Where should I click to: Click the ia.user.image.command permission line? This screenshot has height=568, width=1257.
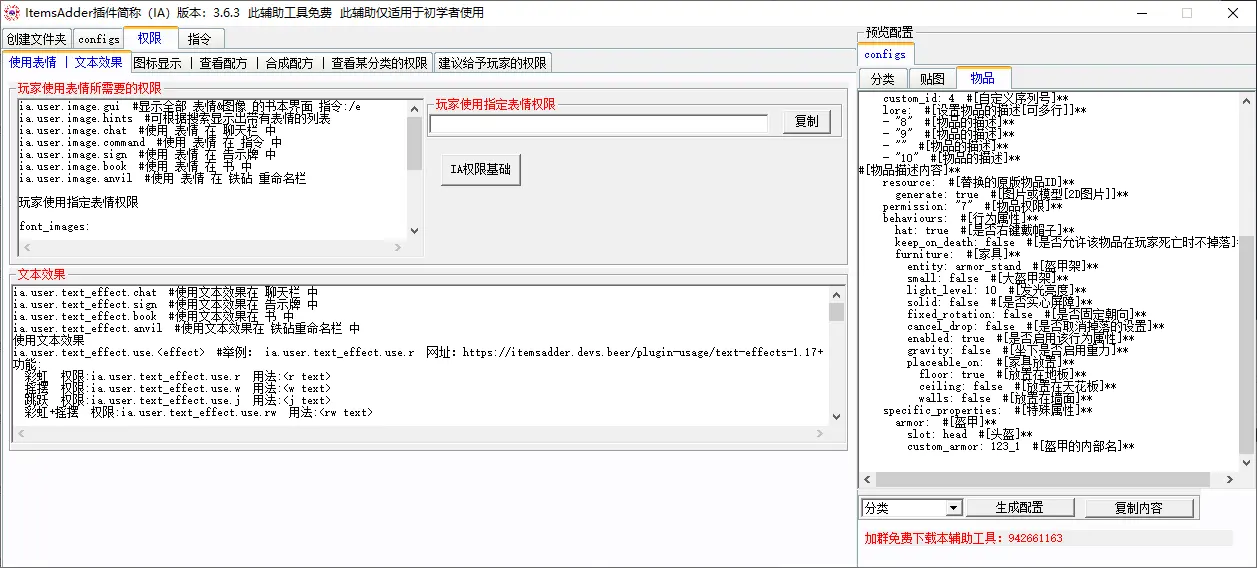(x=151, y=142)
